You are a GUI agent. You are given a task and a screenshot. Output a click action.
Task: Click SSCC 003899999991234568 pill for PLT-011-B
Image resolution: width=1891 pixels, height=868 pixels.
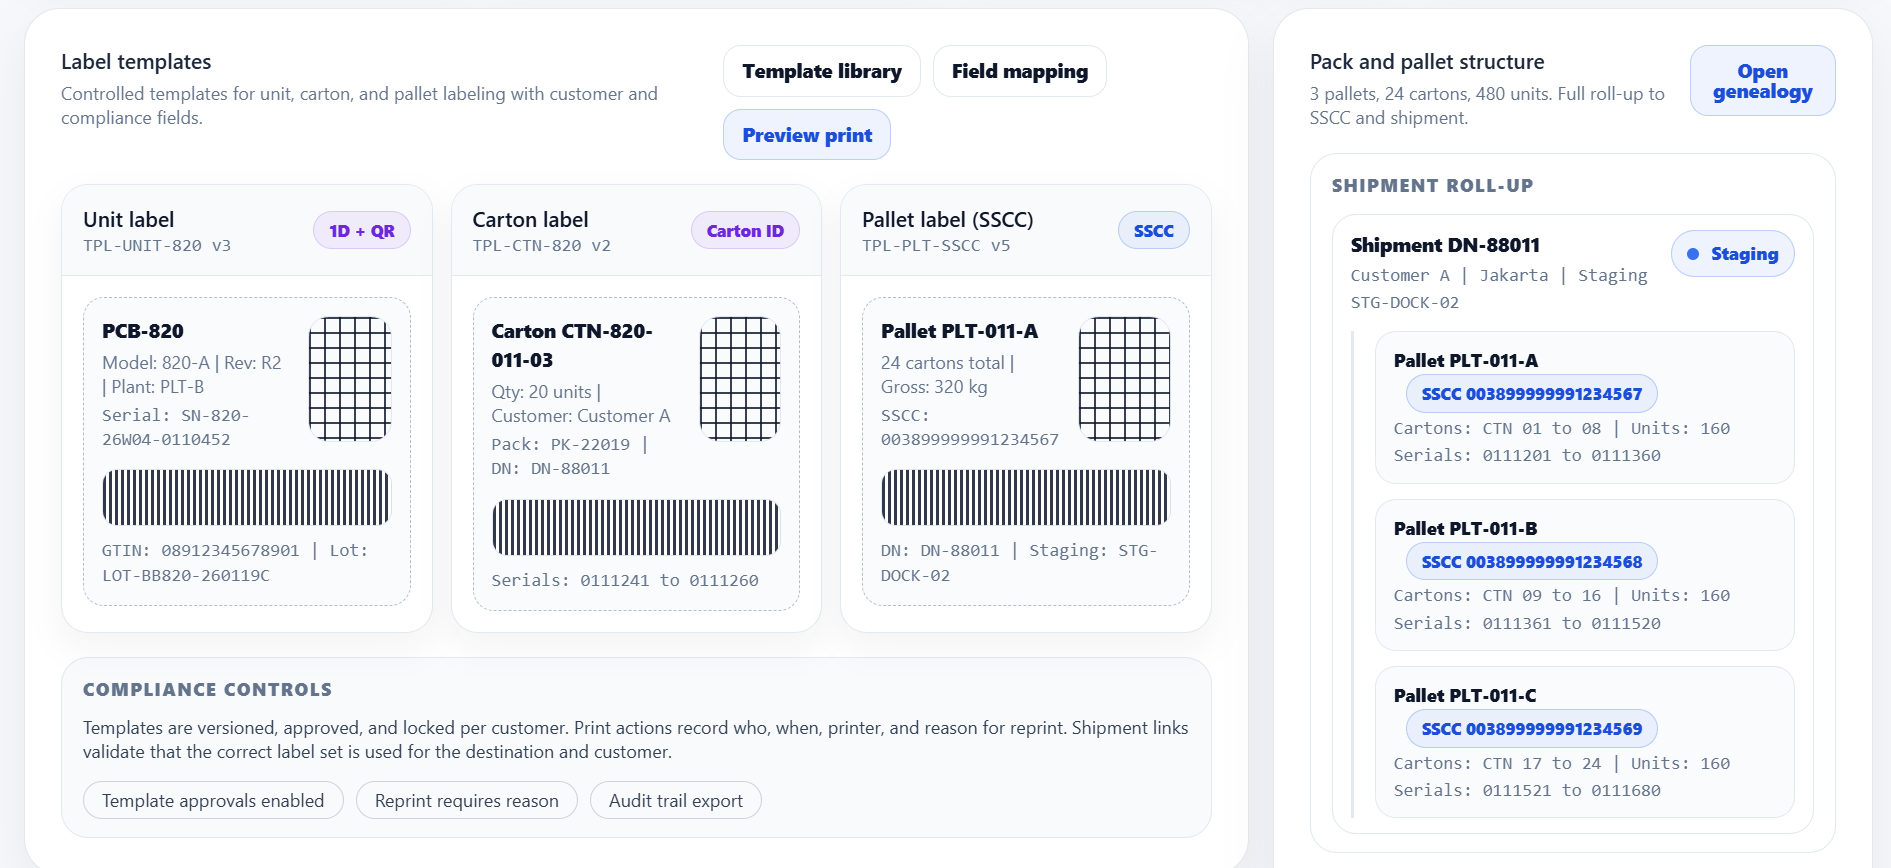1531,562
